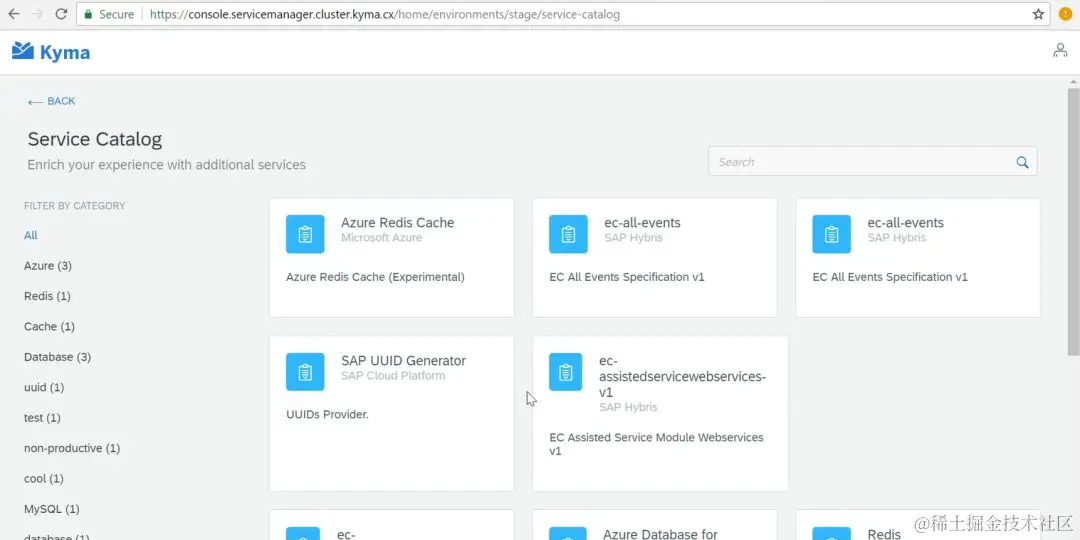
Task: Filter by Cache (1) category
Action: 49,326
